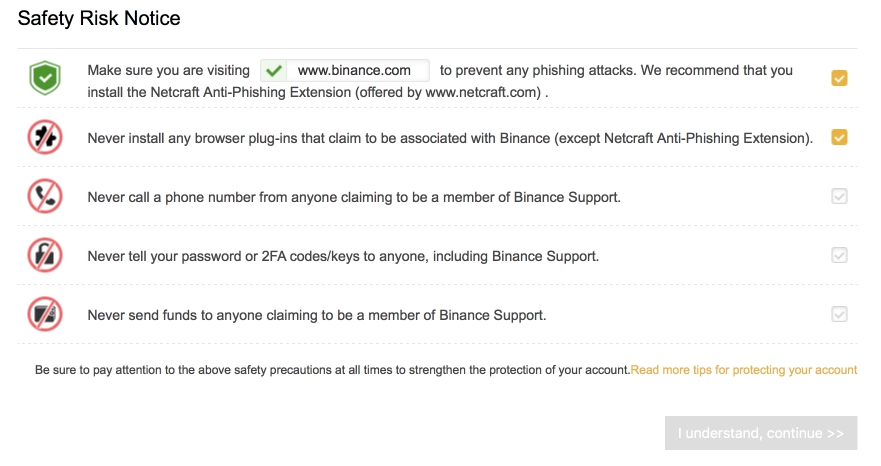Click the never send funds warning text

pyautogui.click(x=317, y=315)
